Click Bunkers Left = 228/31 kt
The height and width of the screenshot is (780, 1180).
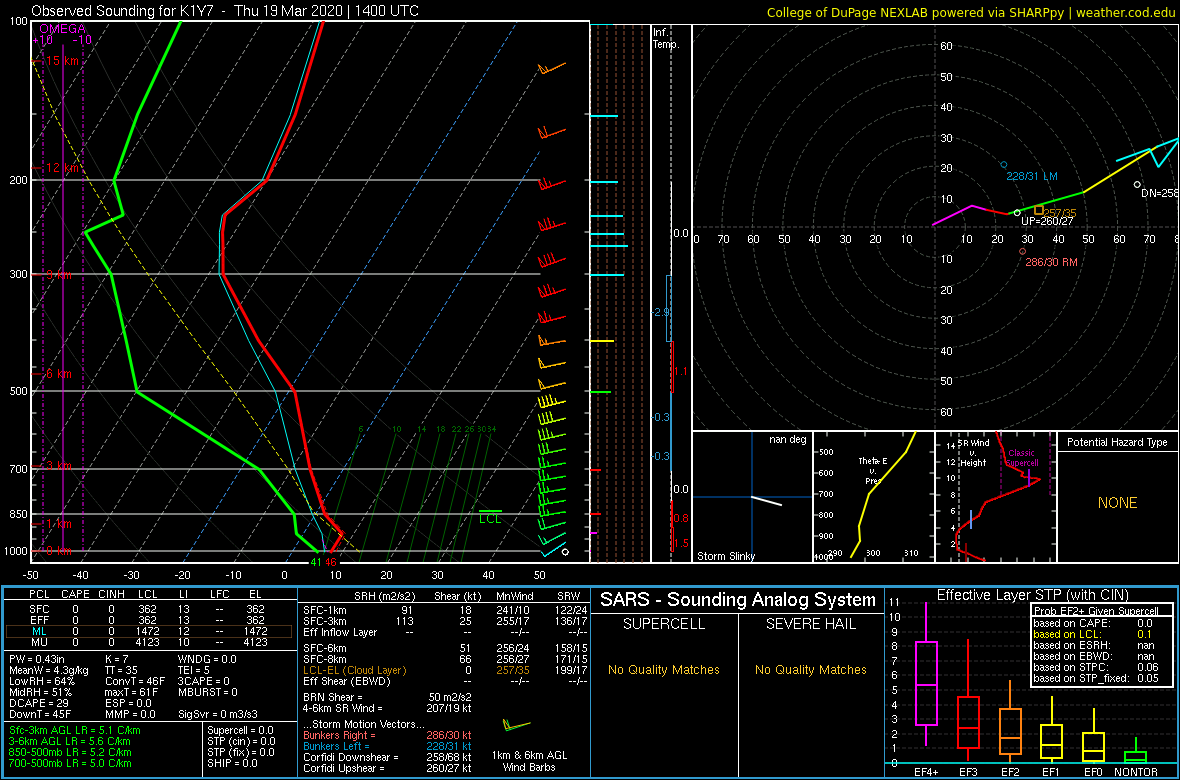387,745
